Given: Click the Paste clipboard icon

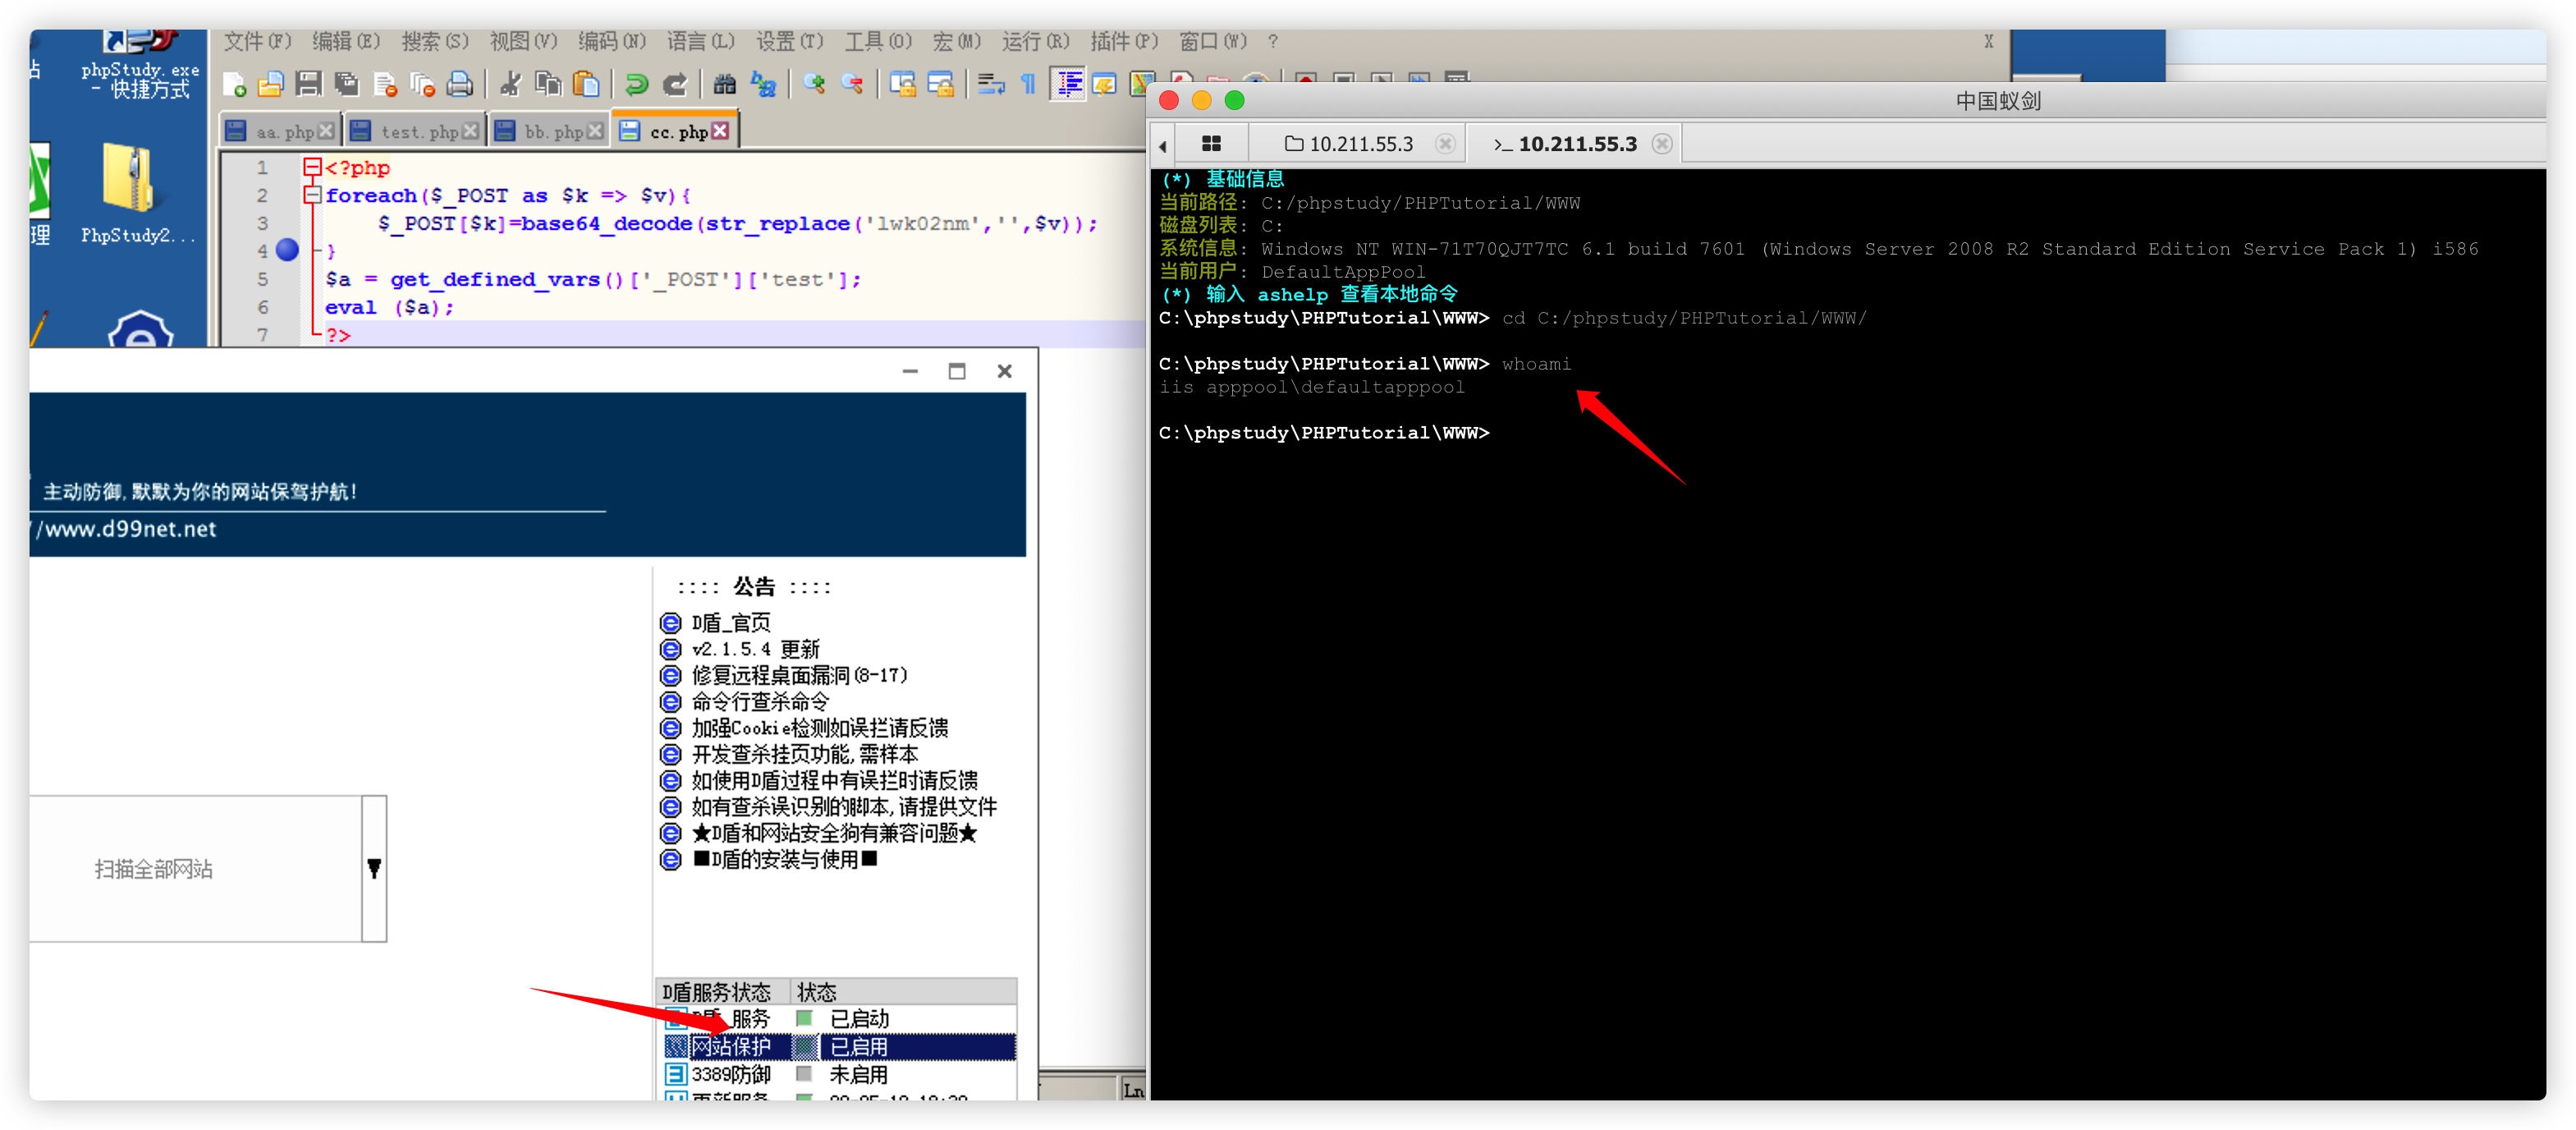Looking at the screenshot, I should click(587, 85).
